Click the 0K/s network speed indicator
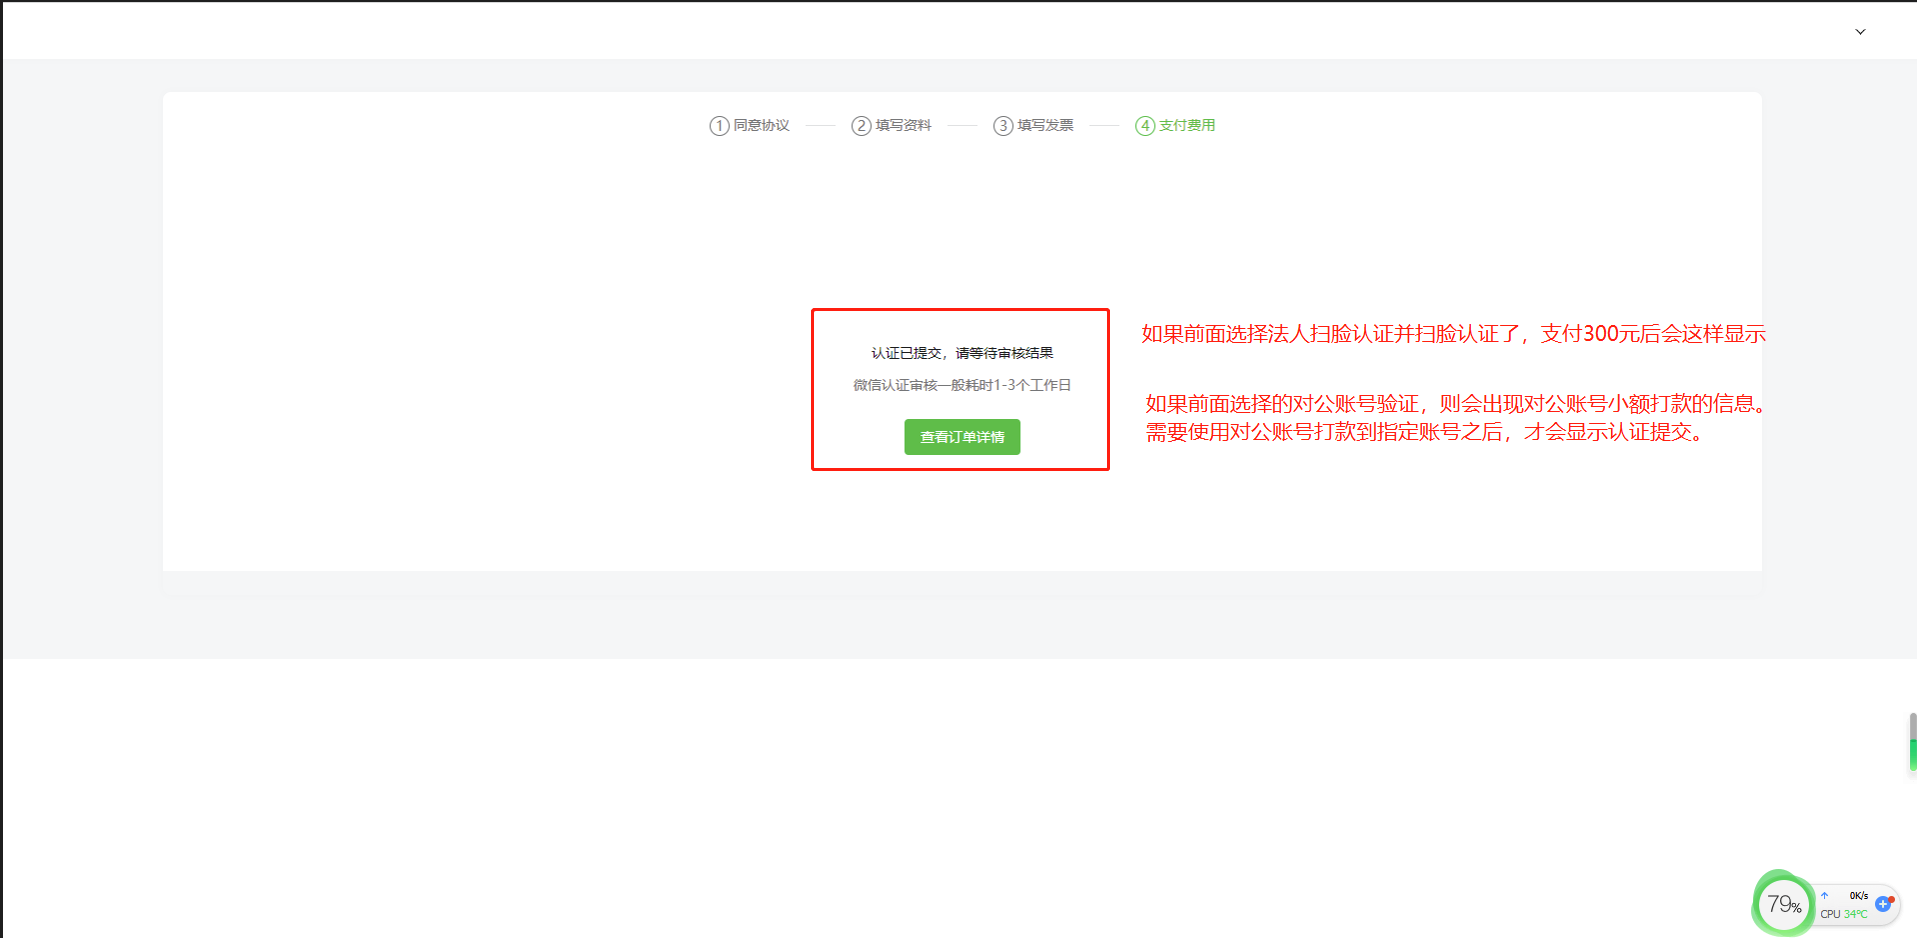This screenshot has width=1917, height=938. [x=1858, y=896]
